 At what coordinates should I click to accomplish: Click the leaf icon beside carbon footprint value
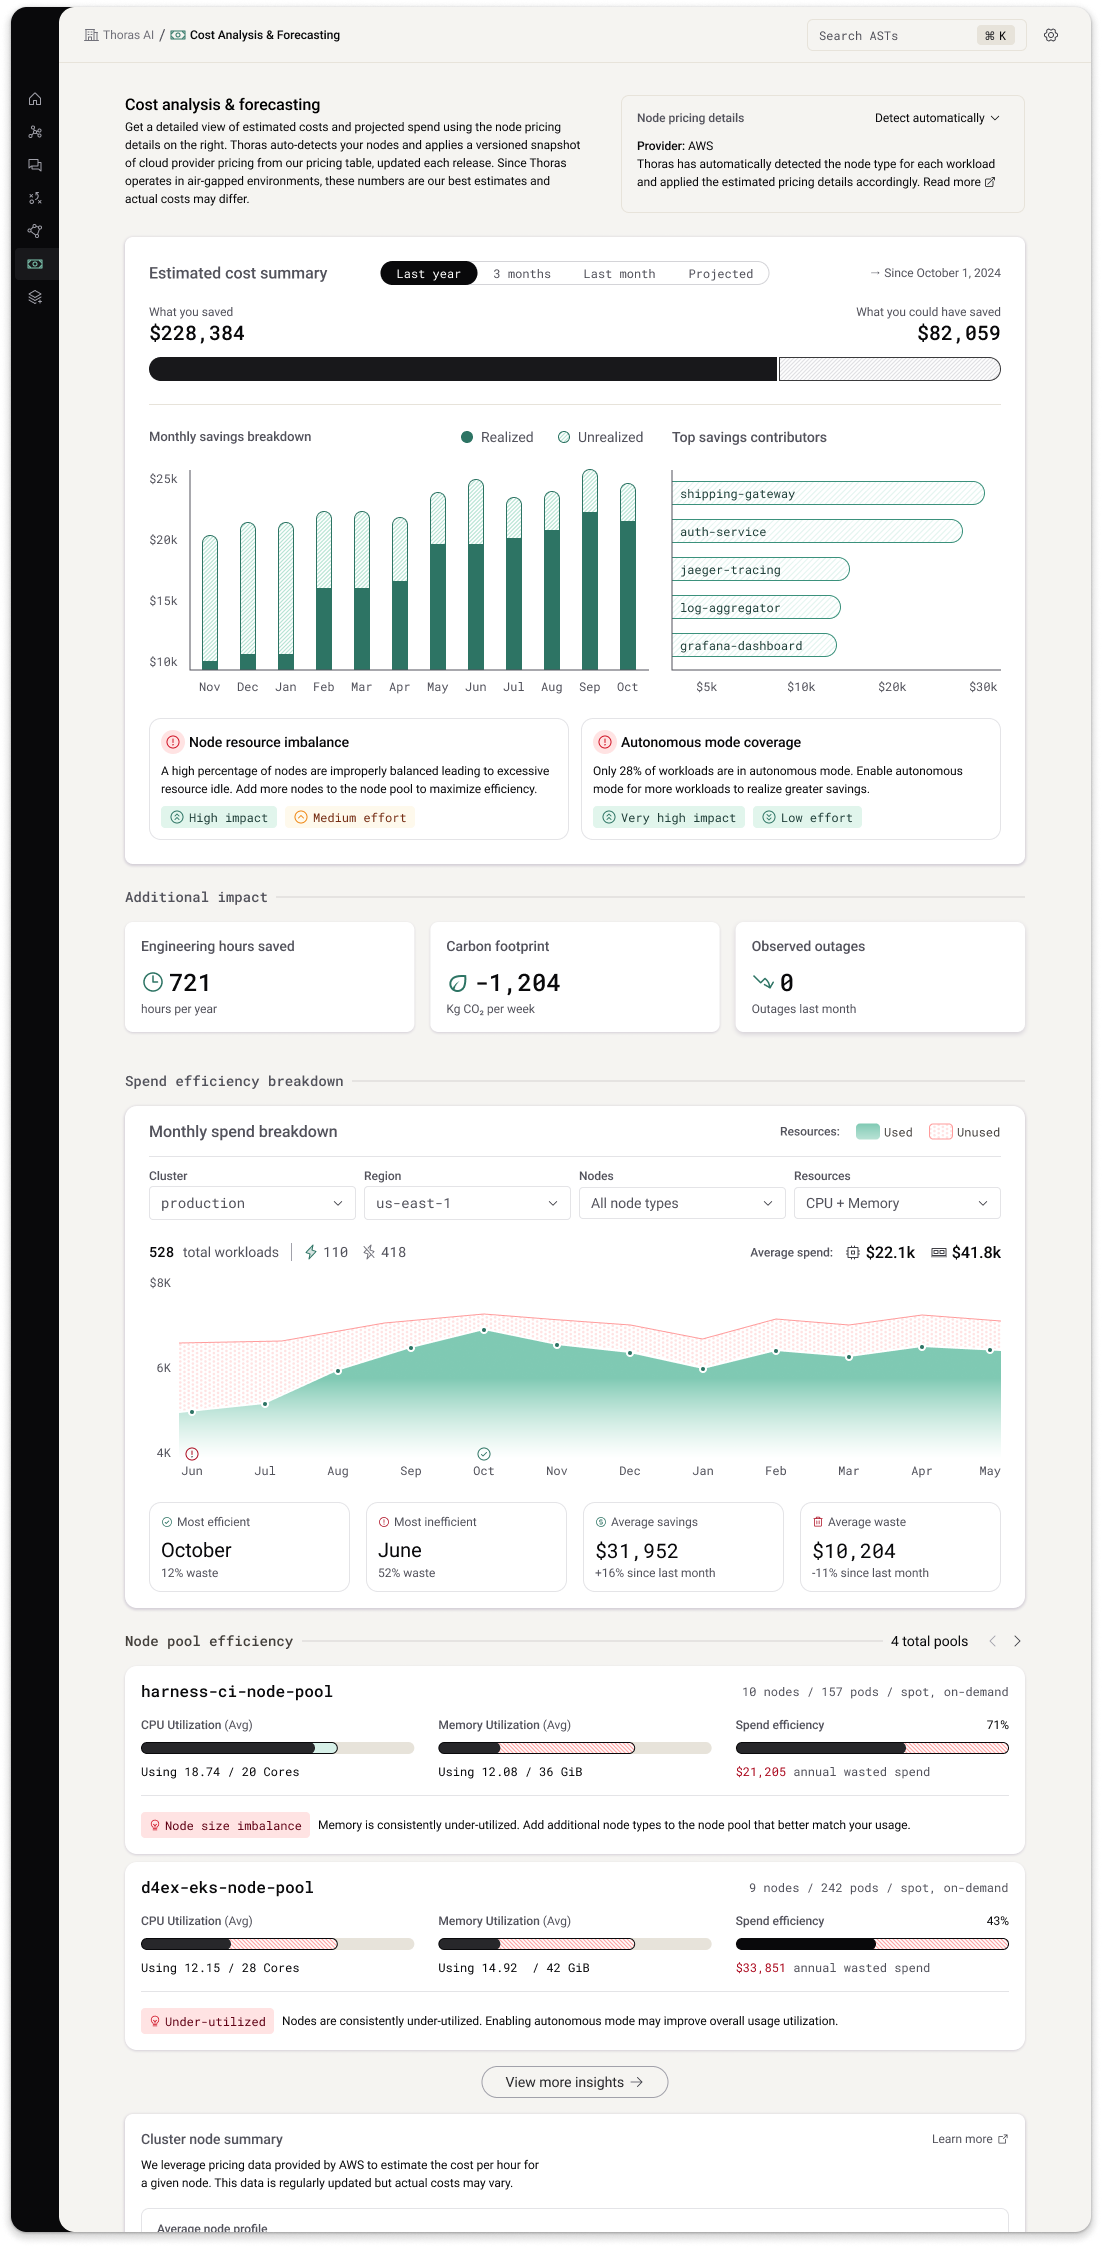coord(457,983)
